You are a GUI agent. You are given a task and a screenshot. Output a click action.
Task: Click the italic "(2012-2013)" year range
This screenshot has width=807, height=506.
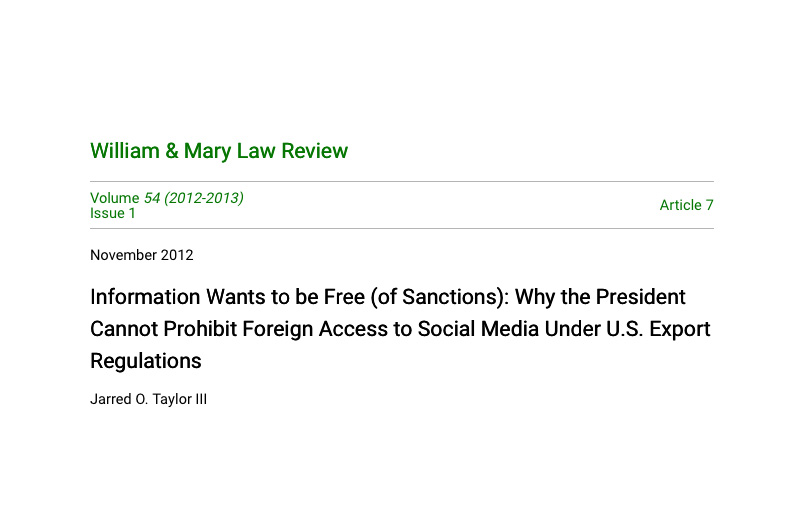(x=204, y=198)
